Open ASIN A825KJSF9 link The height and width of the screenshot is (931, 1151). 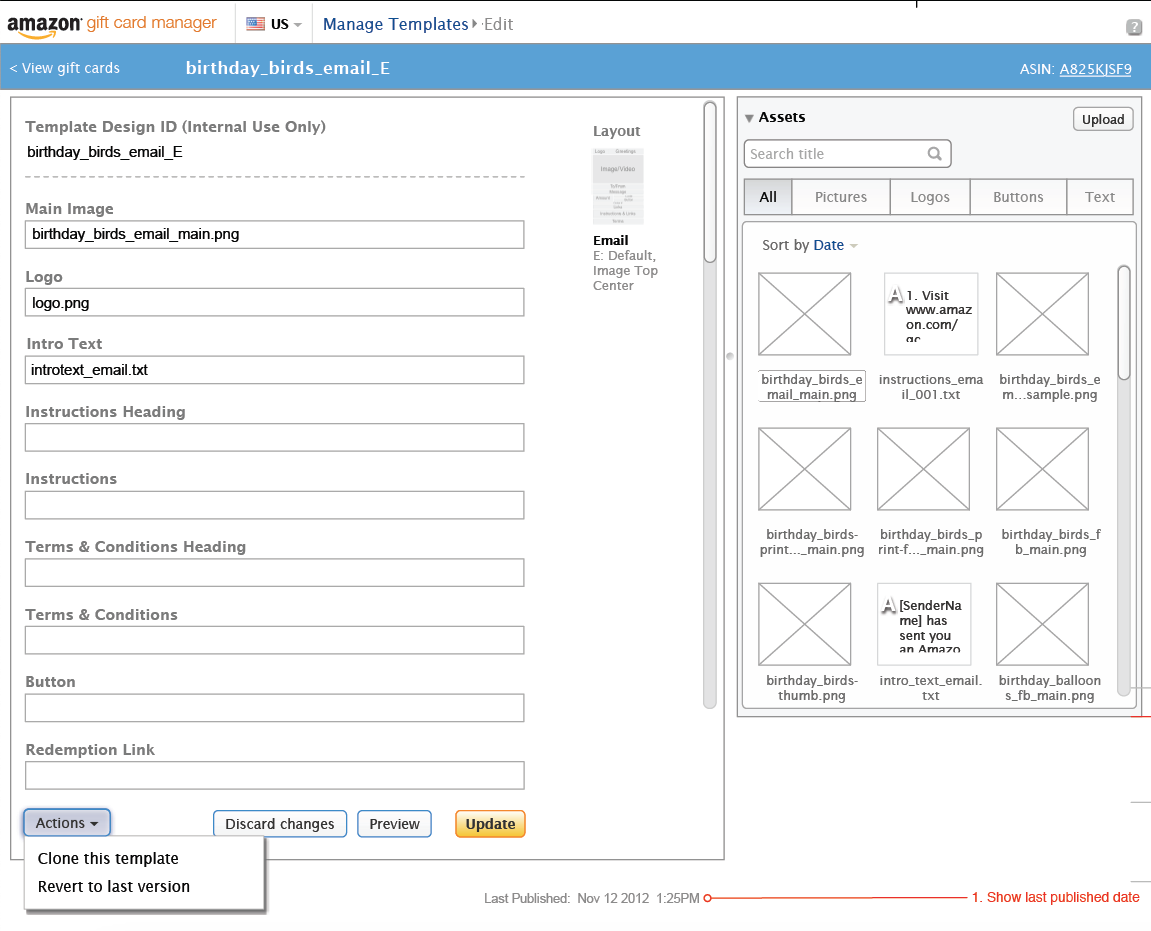[x=1095, y=69]
